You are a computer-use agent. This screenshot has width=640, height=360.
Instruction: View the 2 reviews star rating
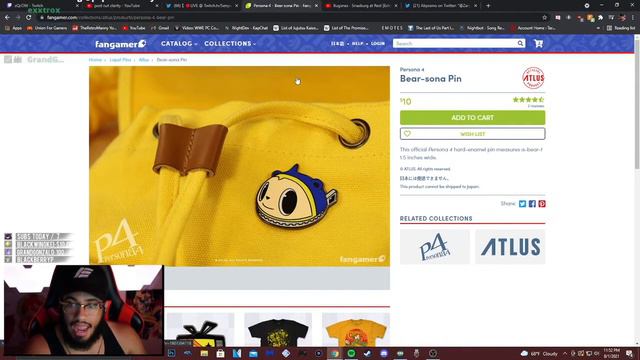(x=528, y=102)
